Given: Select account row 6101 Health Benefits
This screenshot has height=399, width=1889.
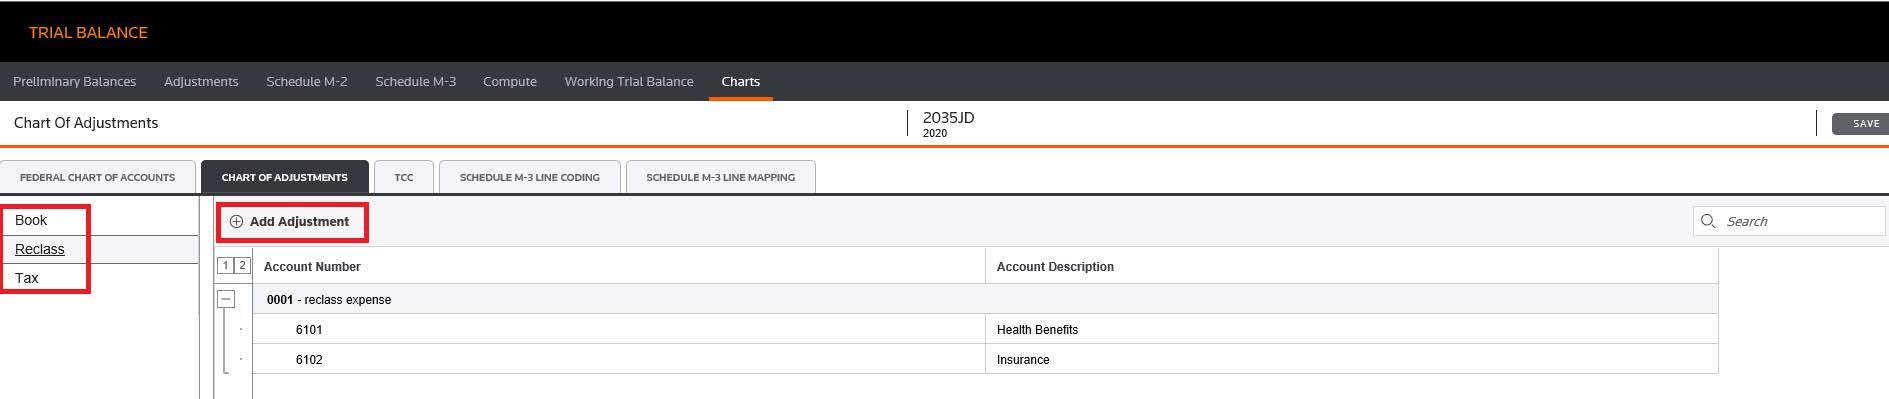Looking at the screenshot, I should click(985, 329).
